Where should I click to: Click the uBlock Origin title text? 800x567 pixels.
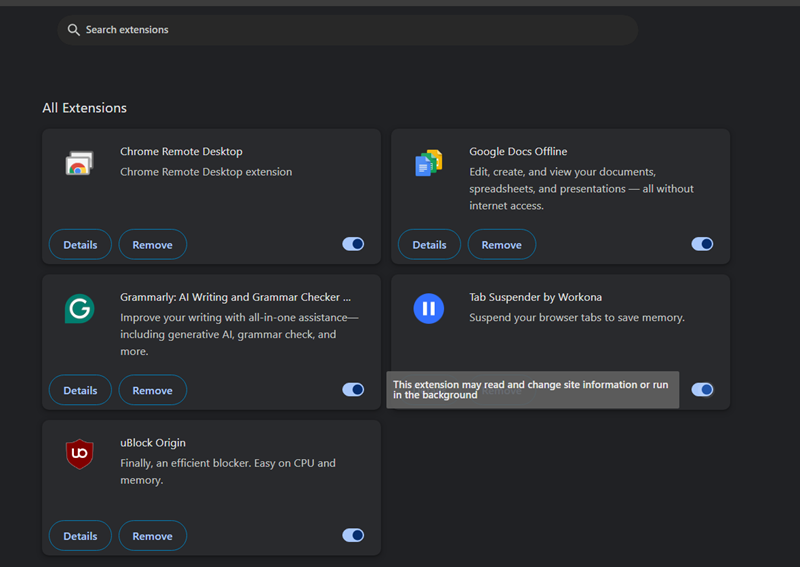pyautogui.click(x=153, y=442)
